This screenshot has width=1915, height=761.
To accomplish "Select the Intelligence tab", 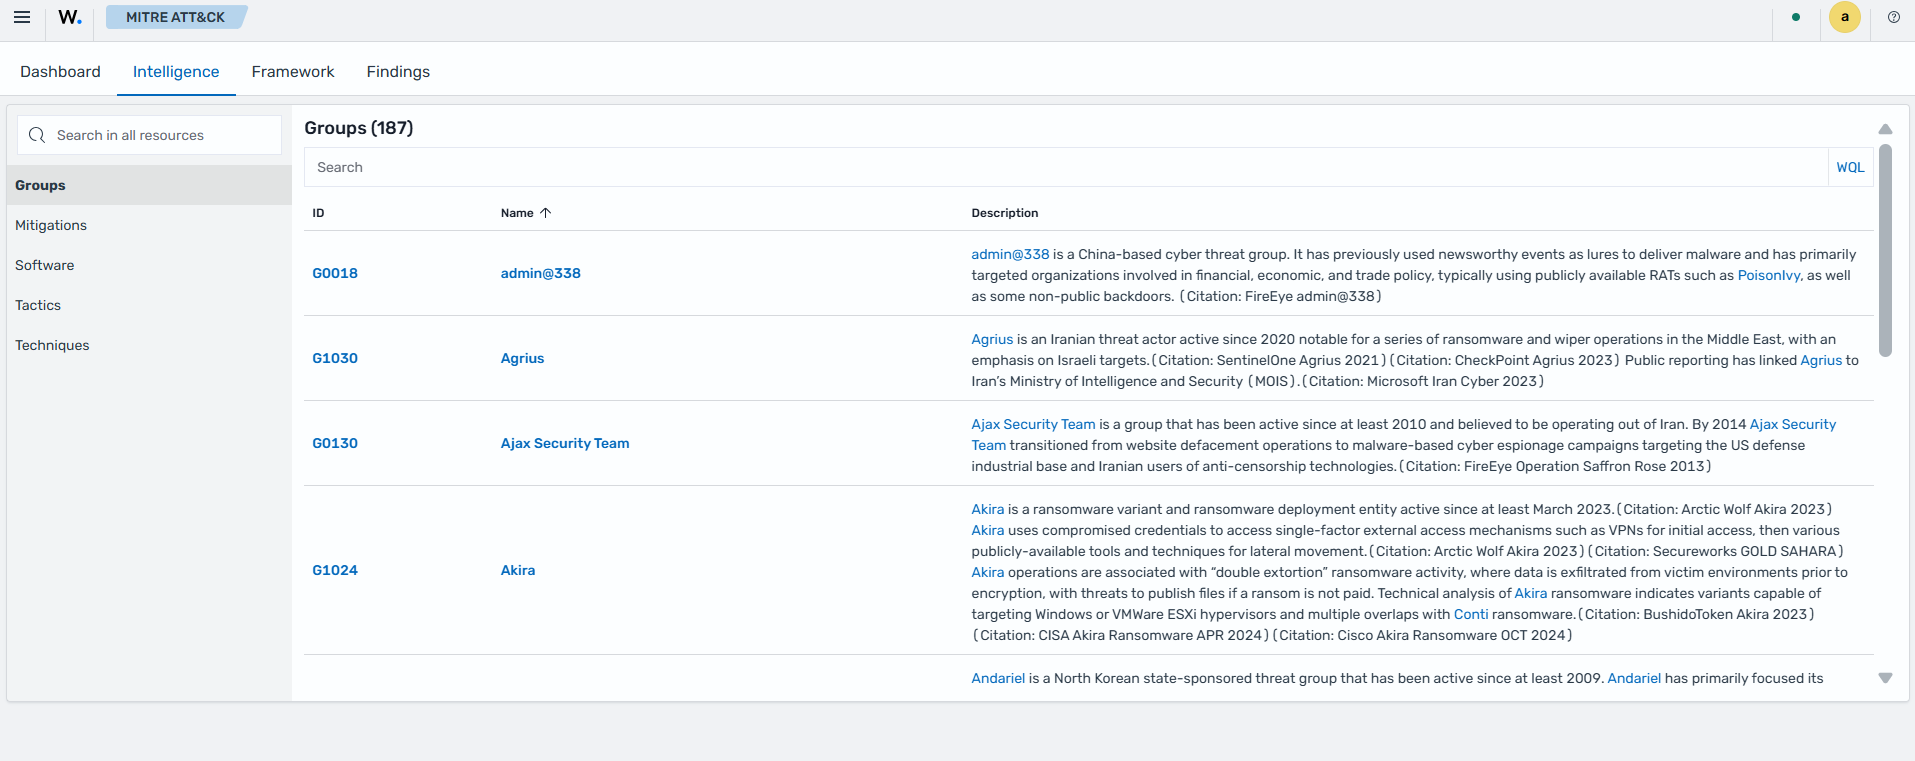I will (176, 72).
